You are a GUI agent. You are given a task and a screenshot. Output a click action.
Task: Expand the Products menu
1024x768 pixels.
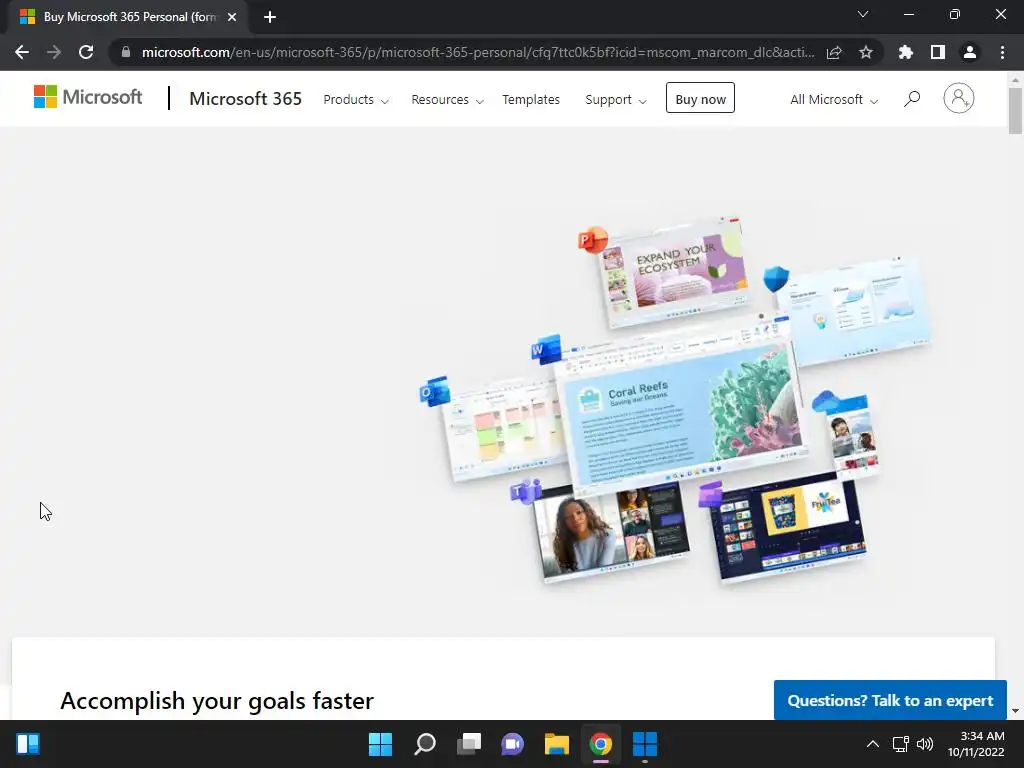pyautogui.click(x=356, y=100)
